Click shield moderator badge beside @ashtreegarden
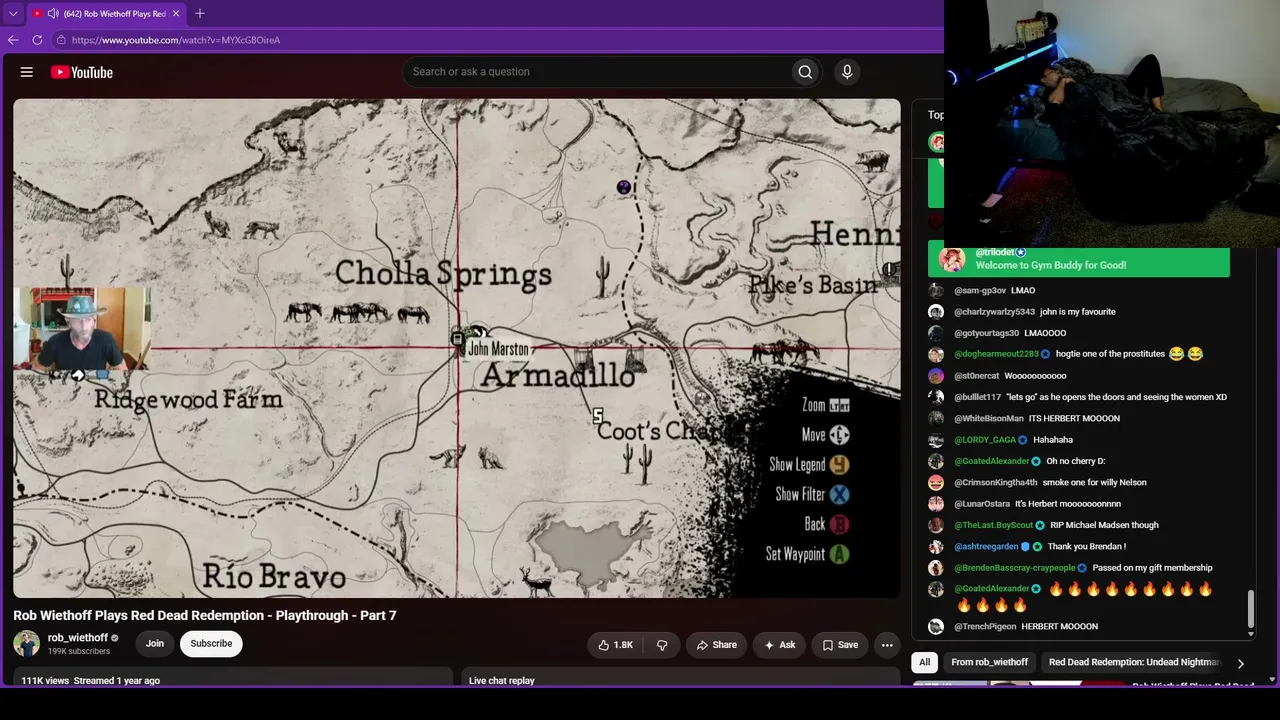This screenshot has height=720, width=1280. 1025,547
